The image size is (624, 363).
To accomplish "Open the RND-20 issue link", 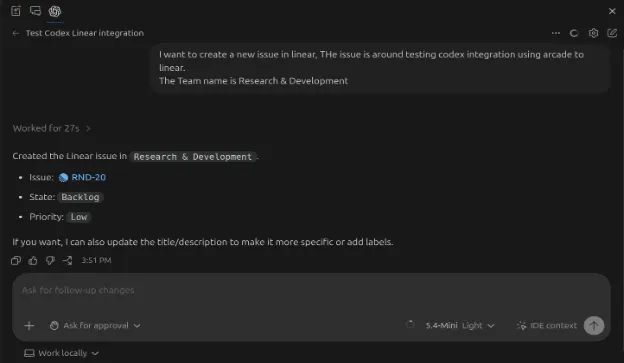I will (88, 177).
